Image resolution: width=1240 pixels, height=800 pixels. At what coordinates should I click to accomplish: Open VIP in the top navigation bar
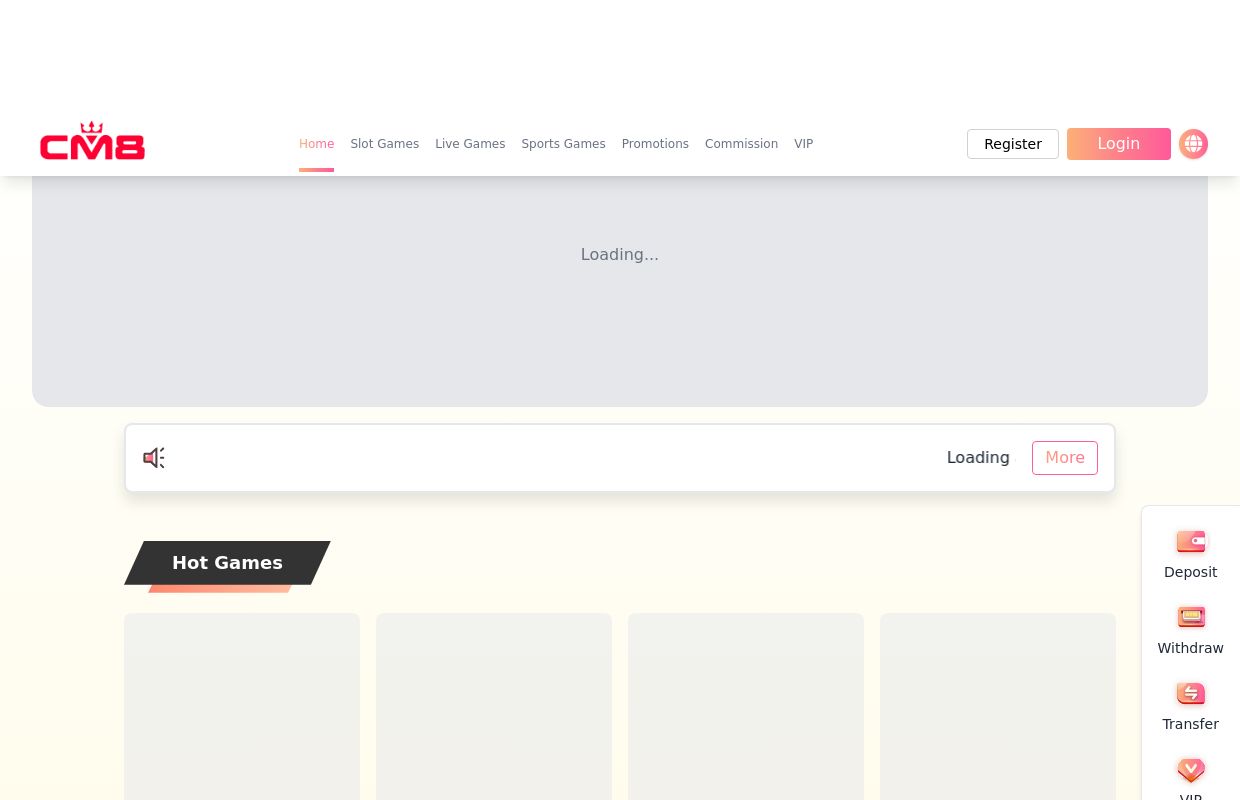pos(803,144)
